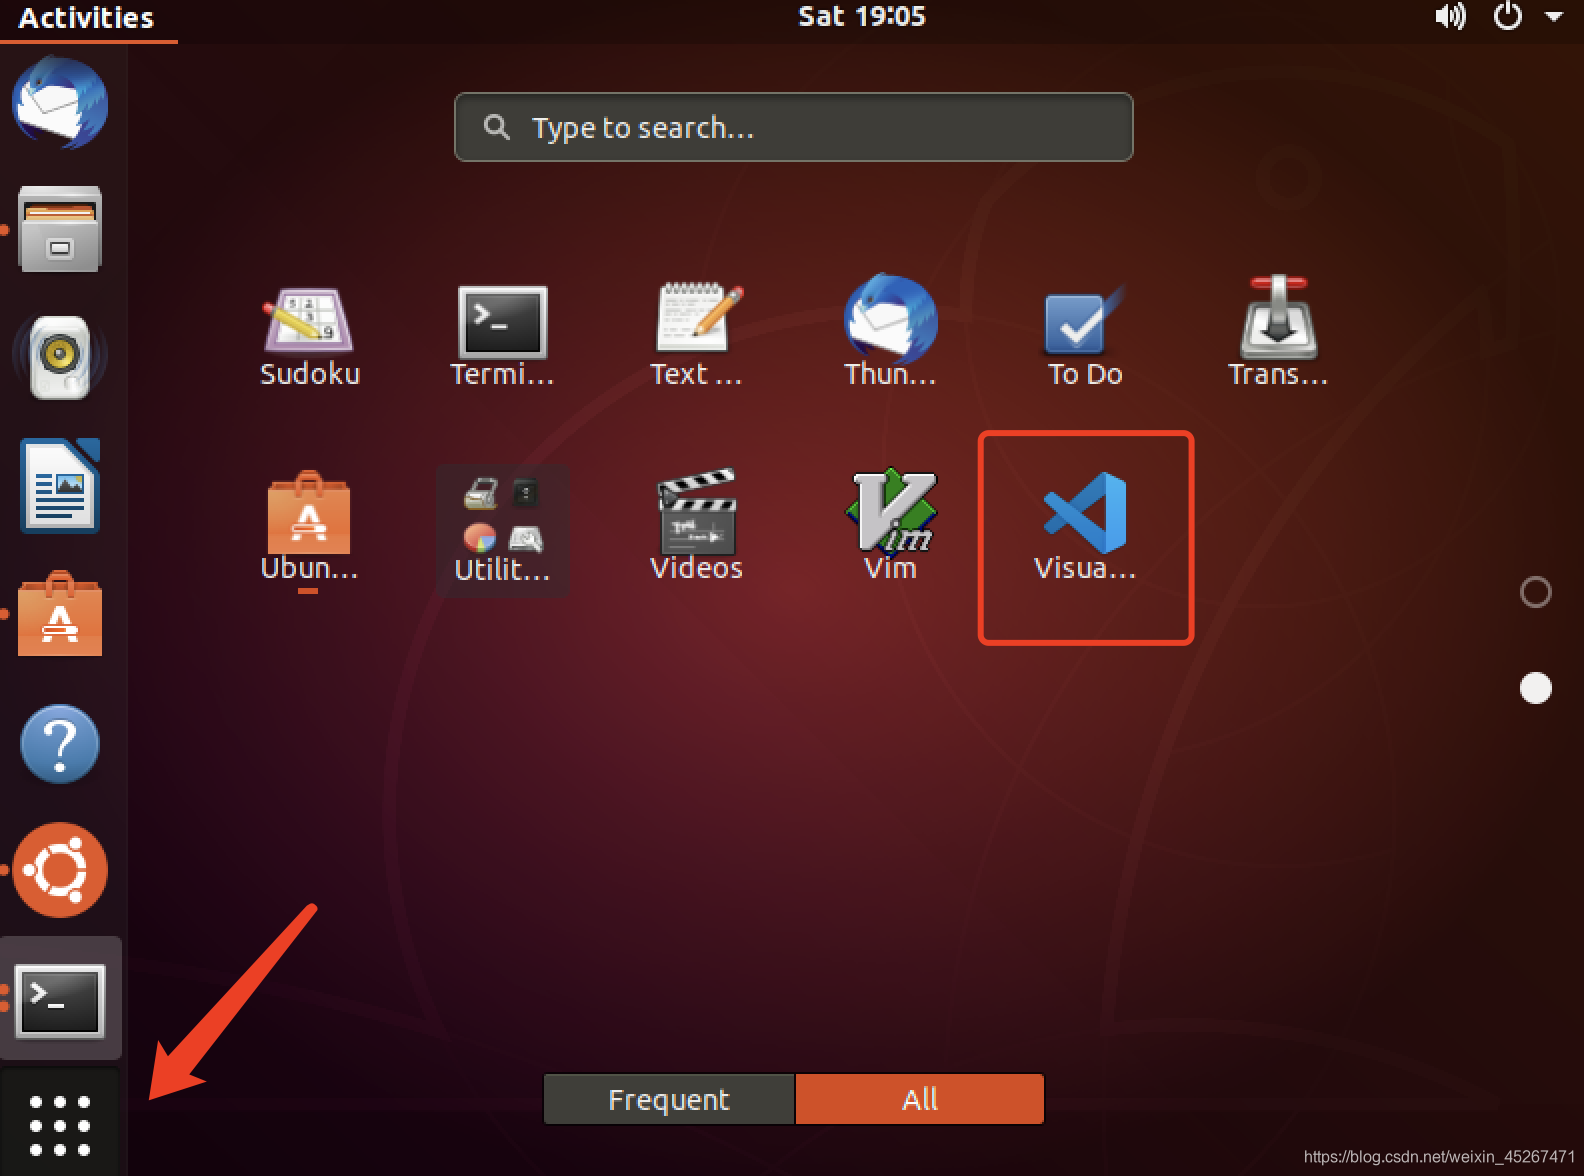Open Ubuntu Software in the dock
The width and height of the screenshot is (1584, 1176).
[60, 614]
